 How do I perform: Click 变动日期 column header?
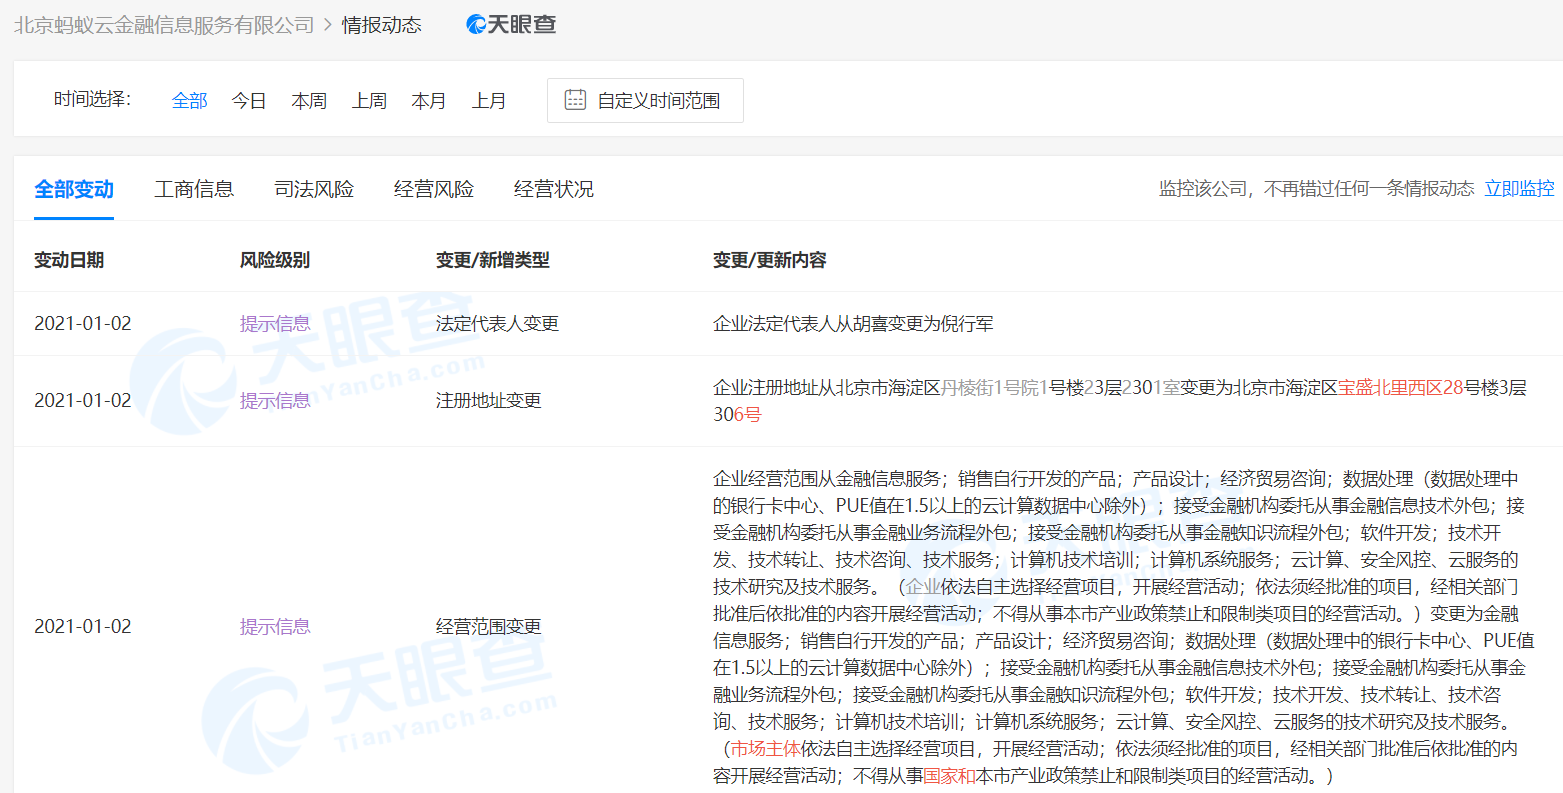(69, 260)
